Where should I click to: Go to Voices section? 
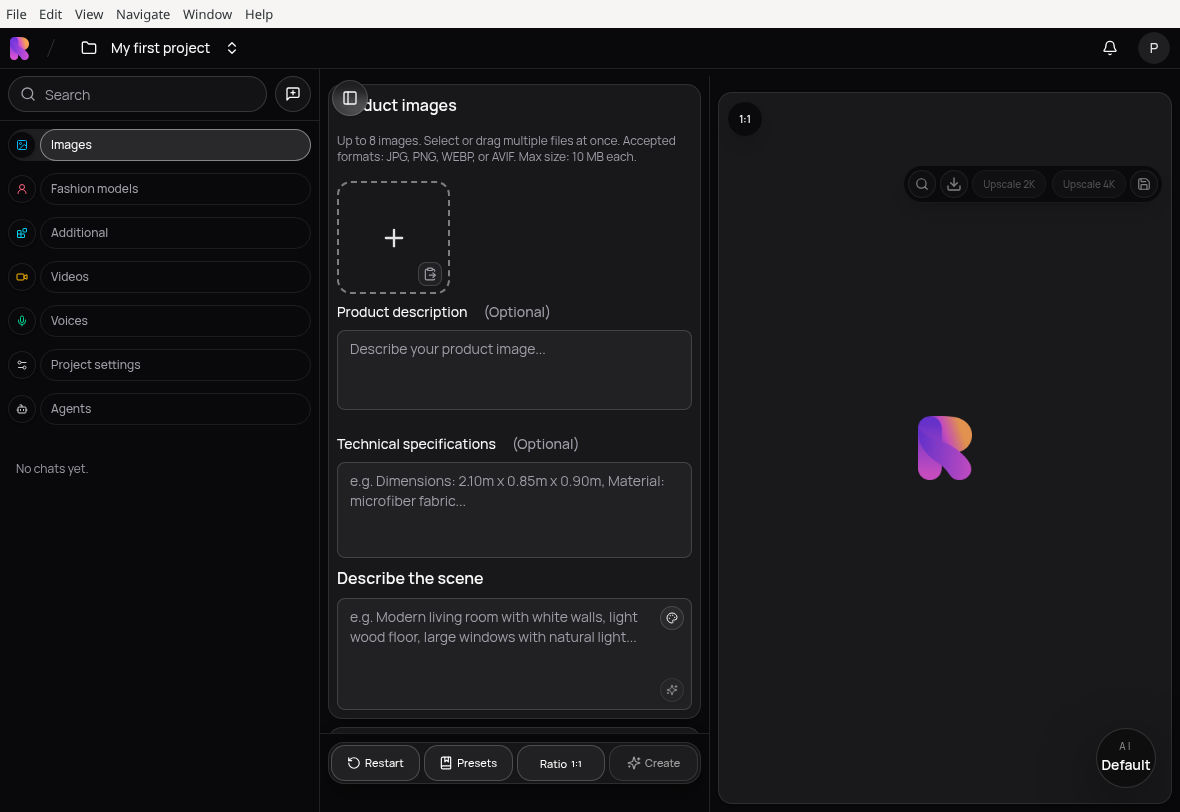point(175,321)
